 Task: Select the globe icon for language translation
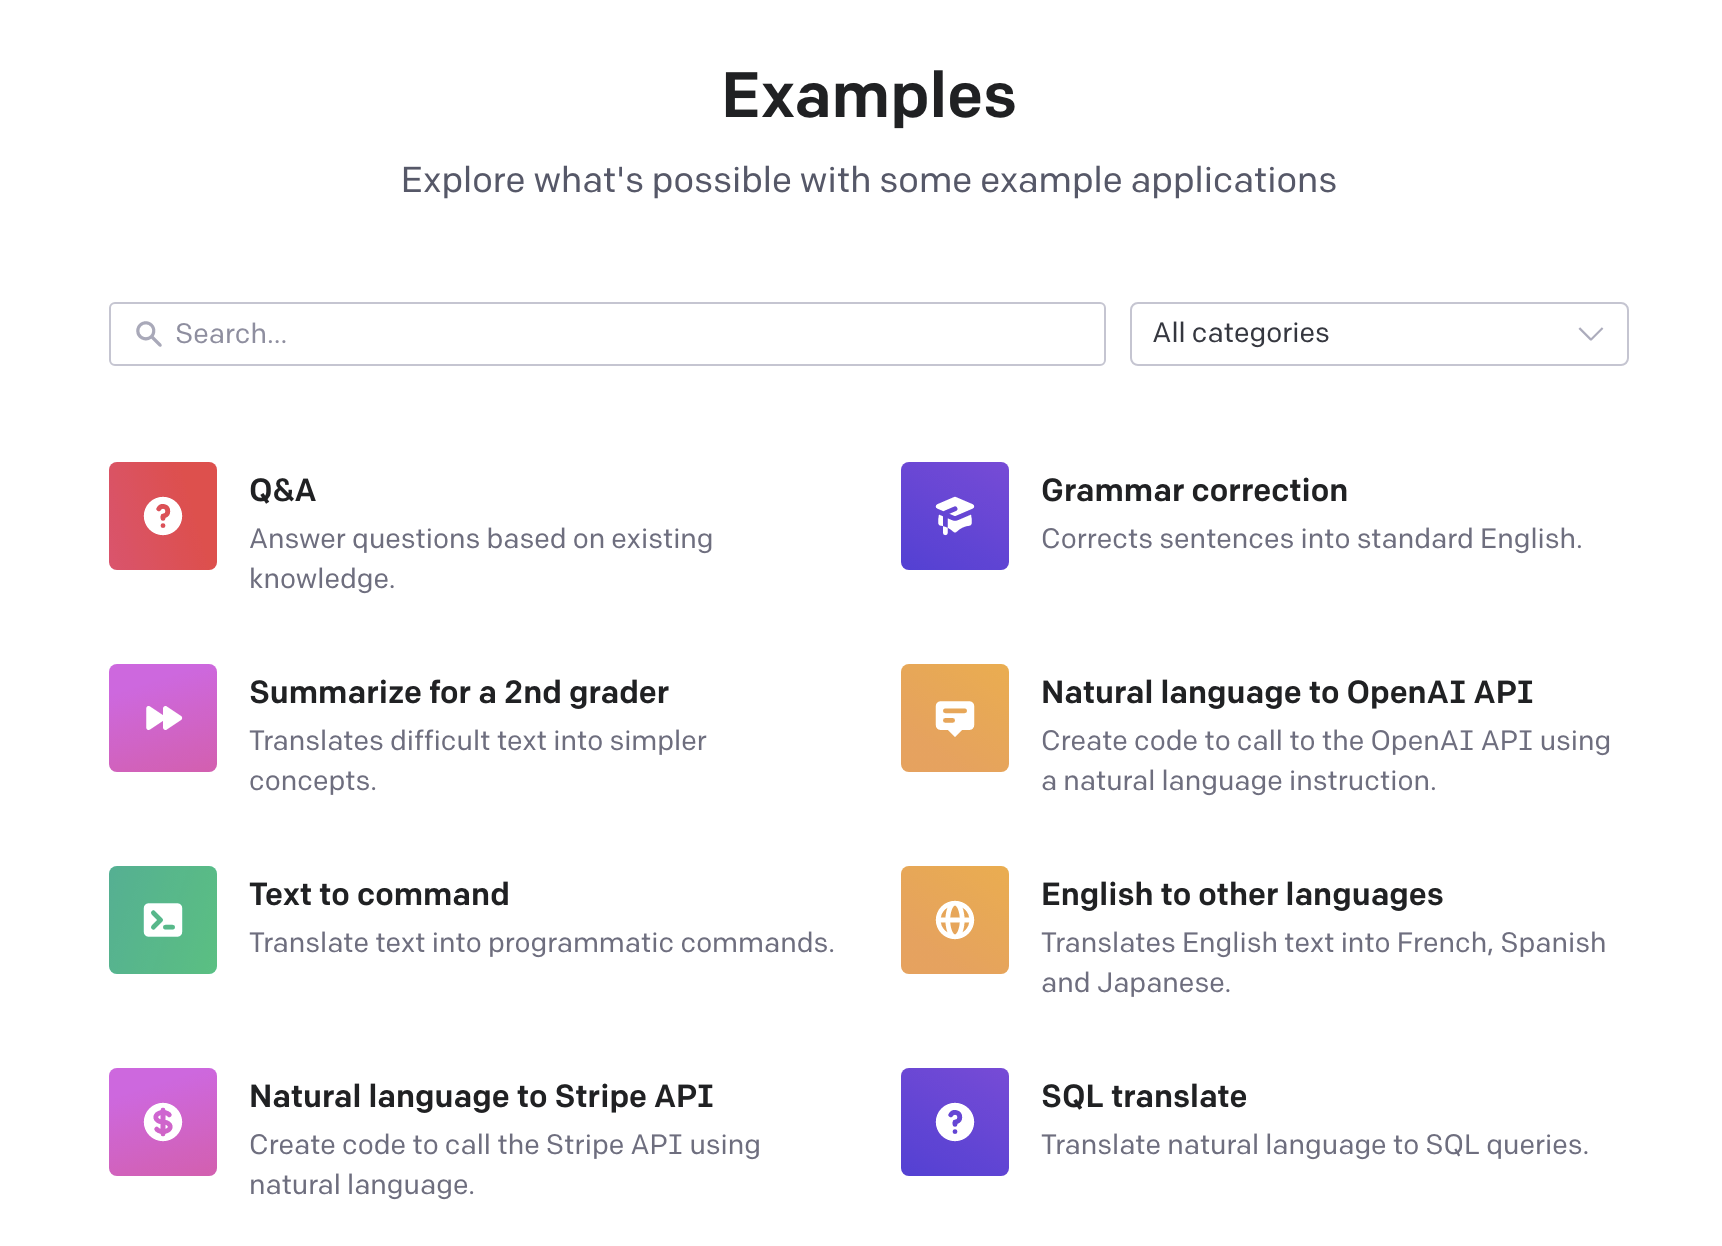954,920
